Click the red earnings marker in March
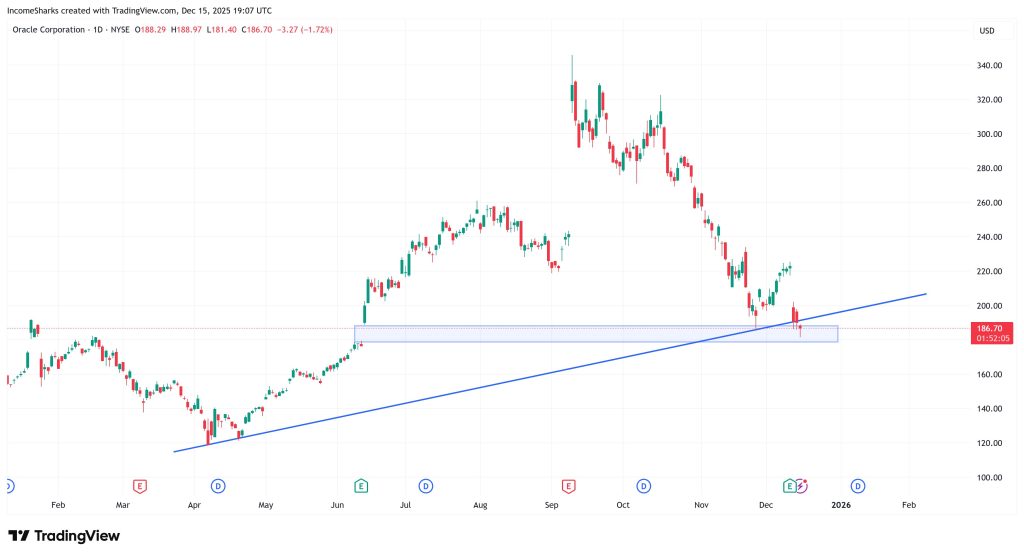 tap(140, 486)
